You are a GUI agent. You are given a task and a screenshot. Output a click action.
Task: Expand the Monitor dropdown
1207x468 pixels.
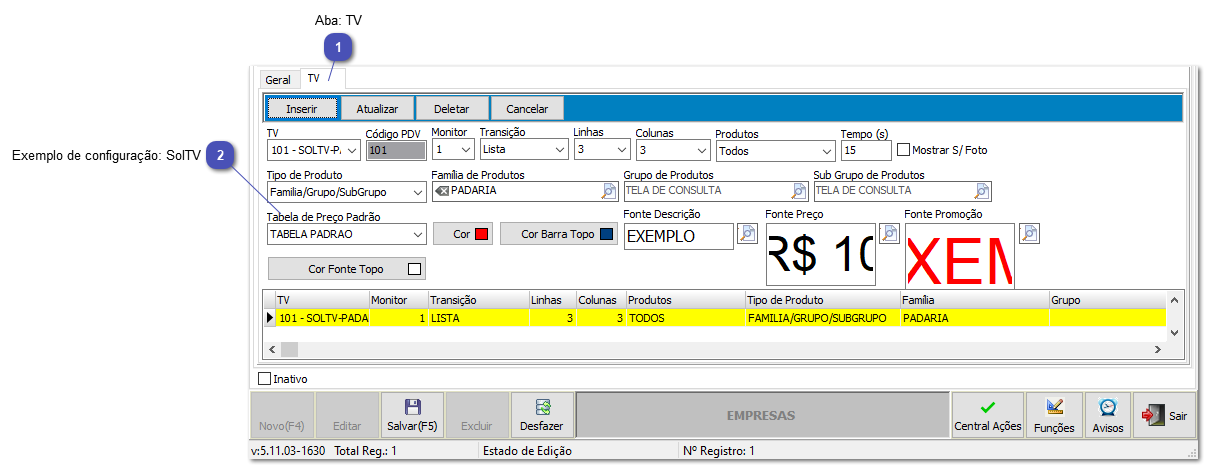465,149
